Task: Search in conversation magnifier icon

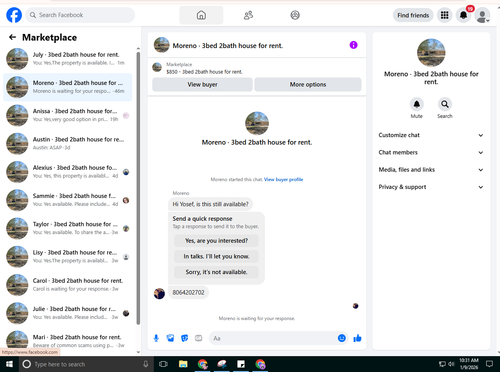Action: point(445,104)
